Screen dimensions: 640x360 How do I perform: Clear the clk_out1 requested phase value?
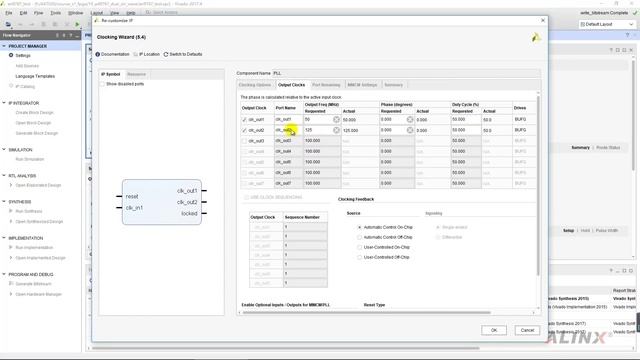pos(410,120)
